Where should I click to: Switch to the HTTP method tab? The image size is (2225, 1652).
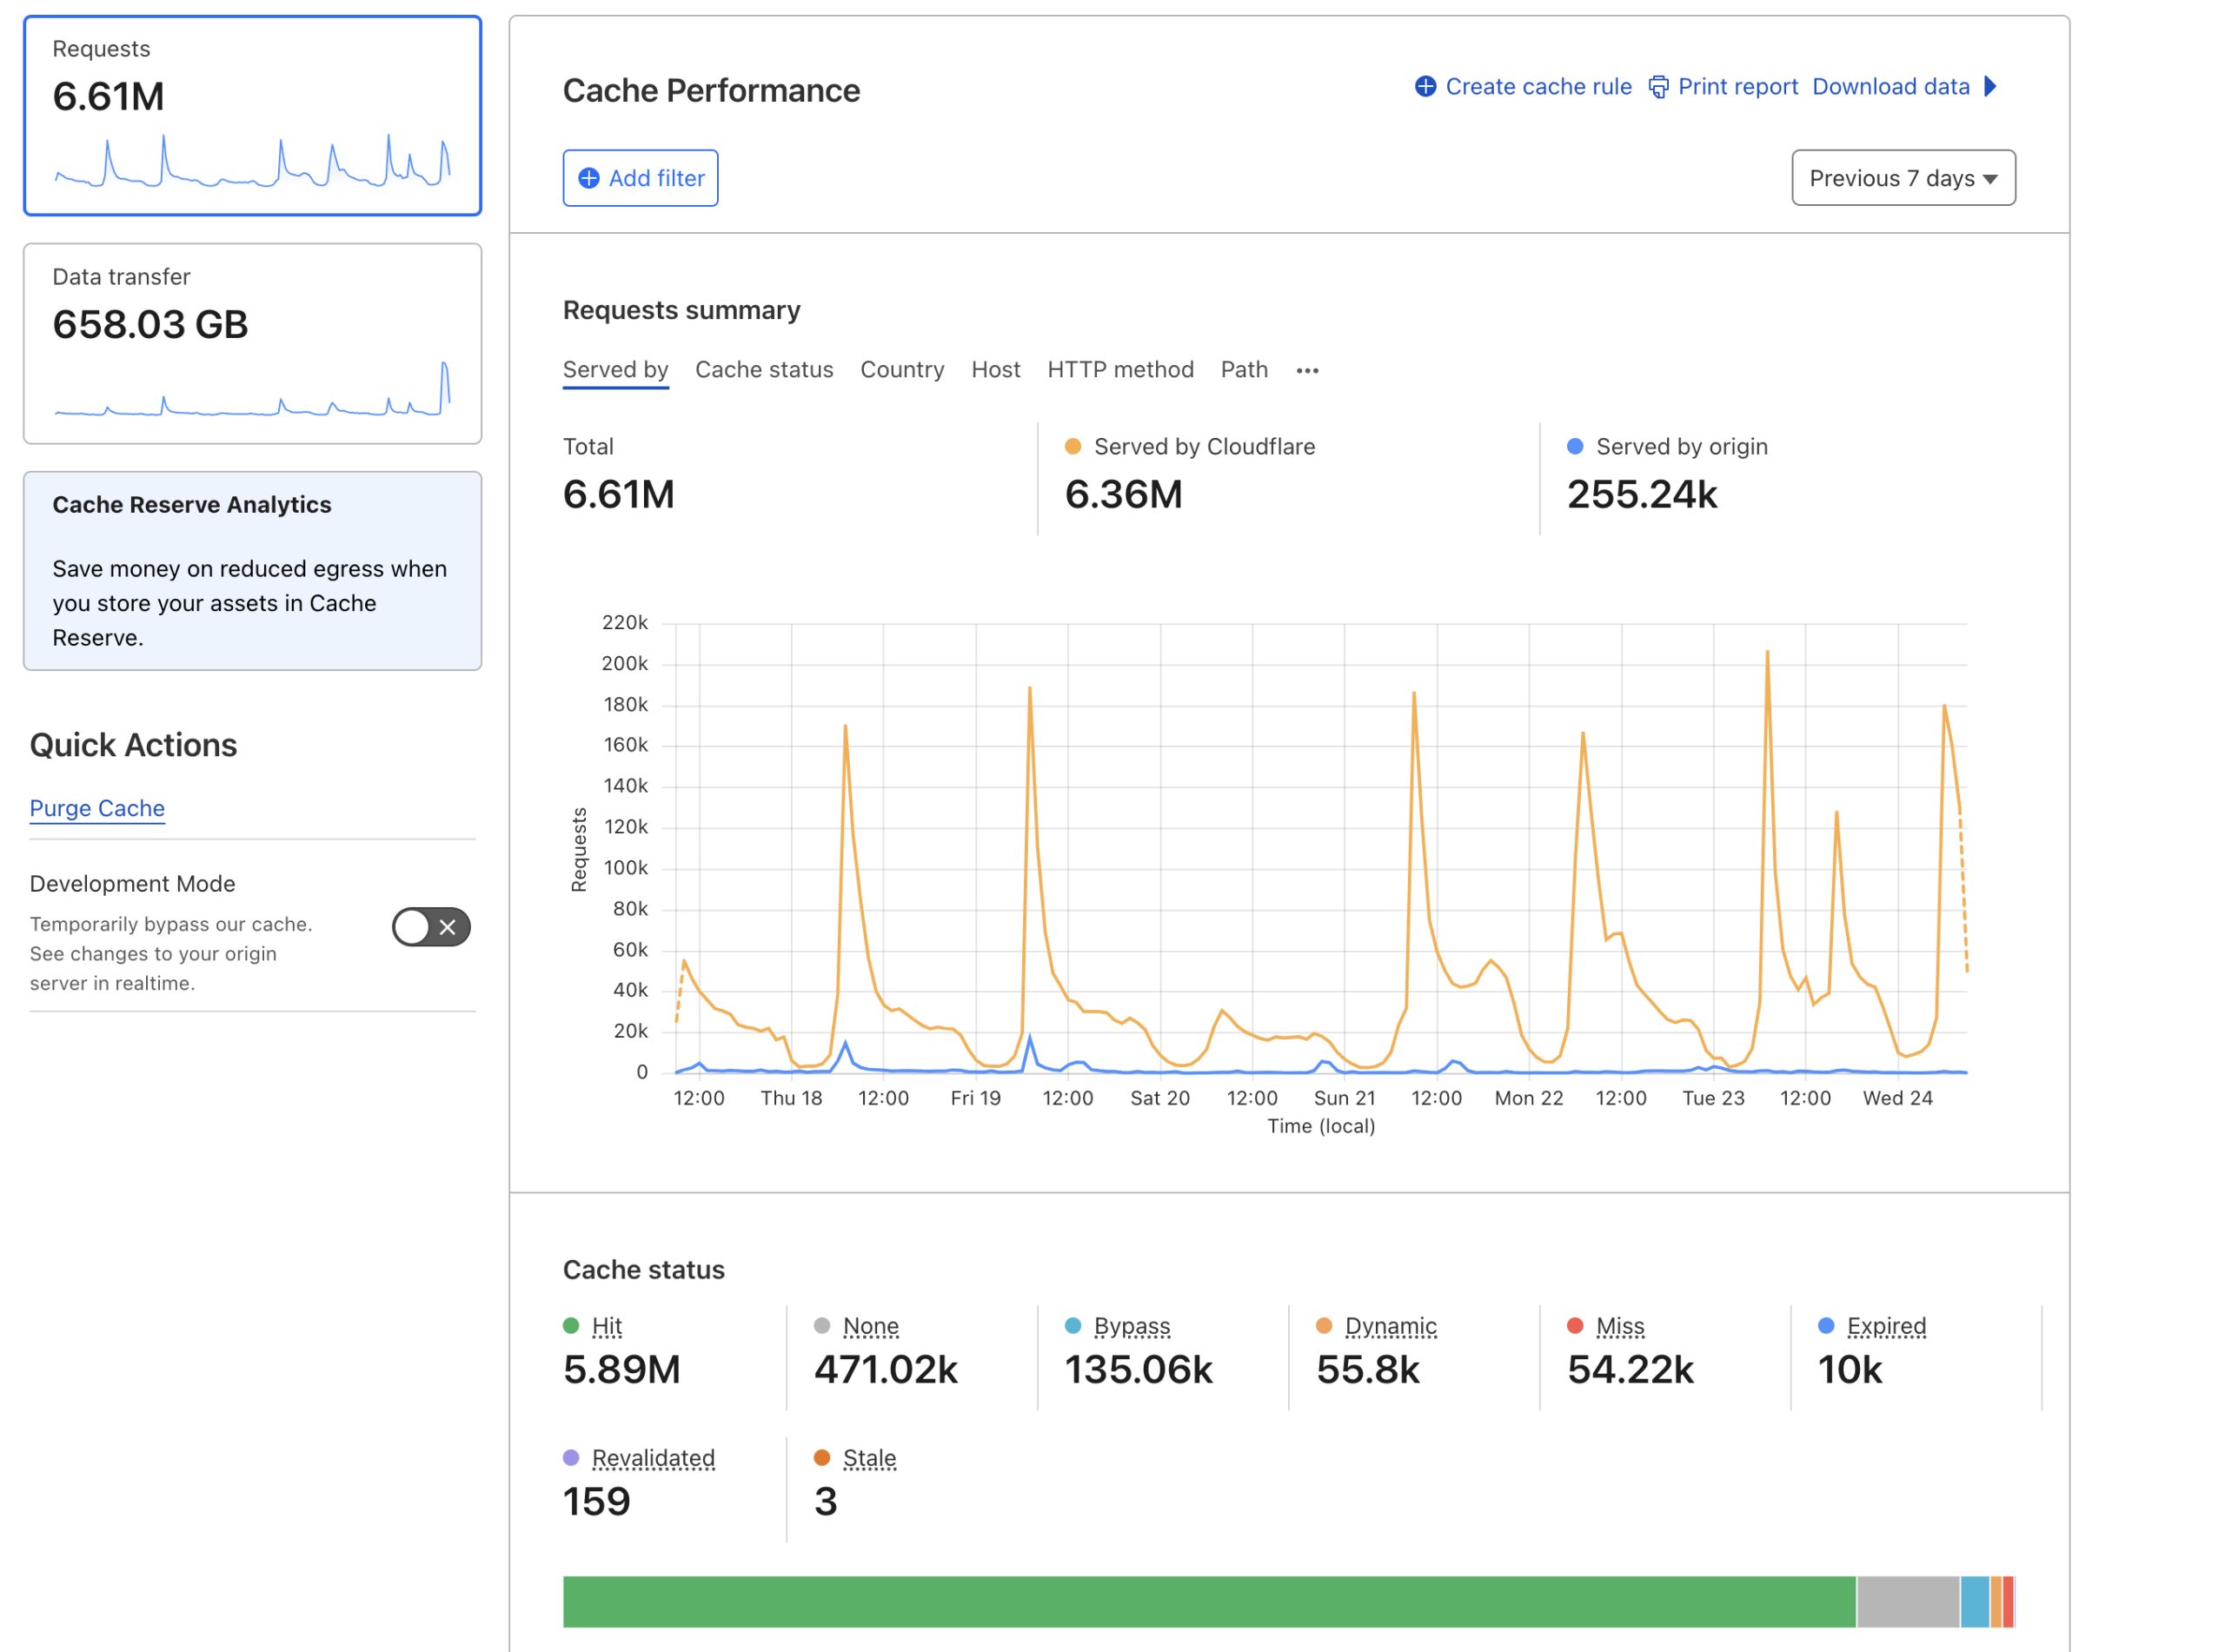coord(1120,370)
